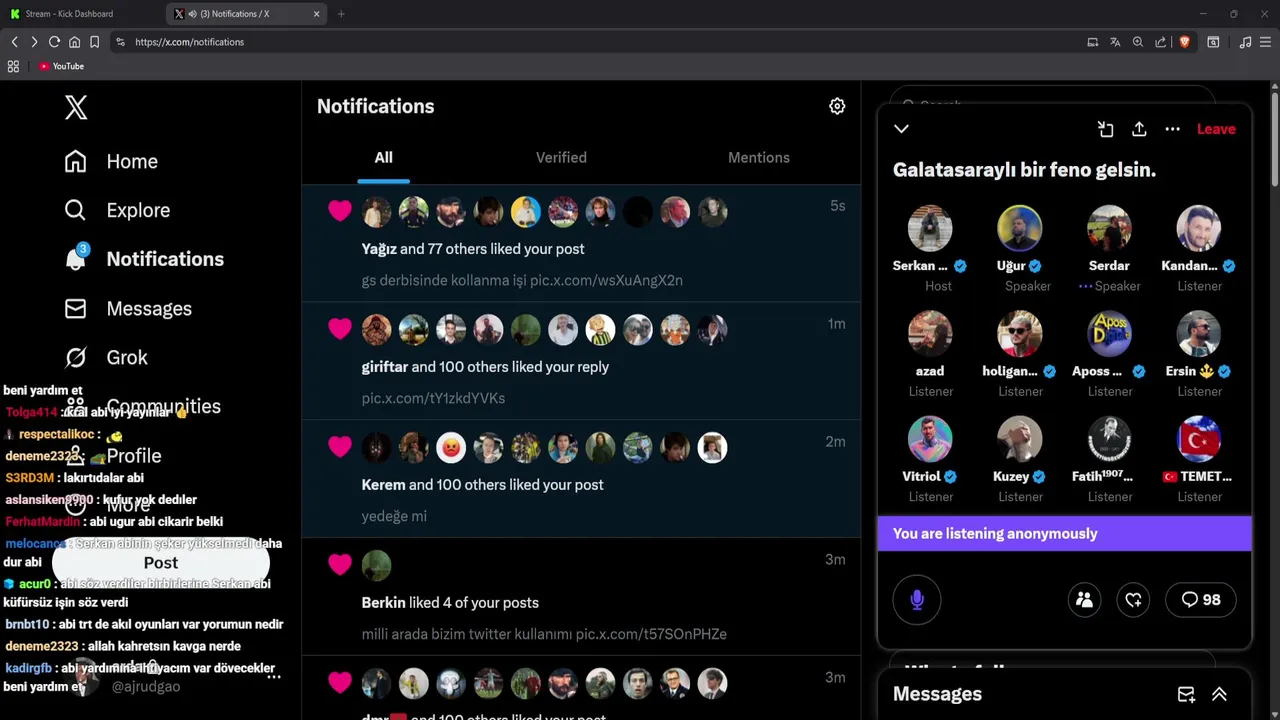Open link pic.x.com/wsXuAngX2n
Viewport: 1280px width, 720px height.
606,280
